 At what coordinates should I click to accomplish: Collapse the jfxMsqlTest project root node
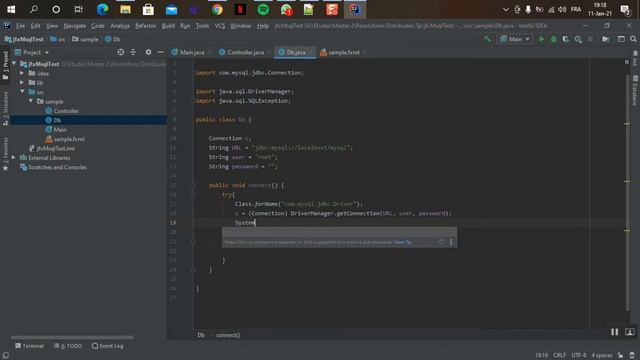[x=14, y=64]
